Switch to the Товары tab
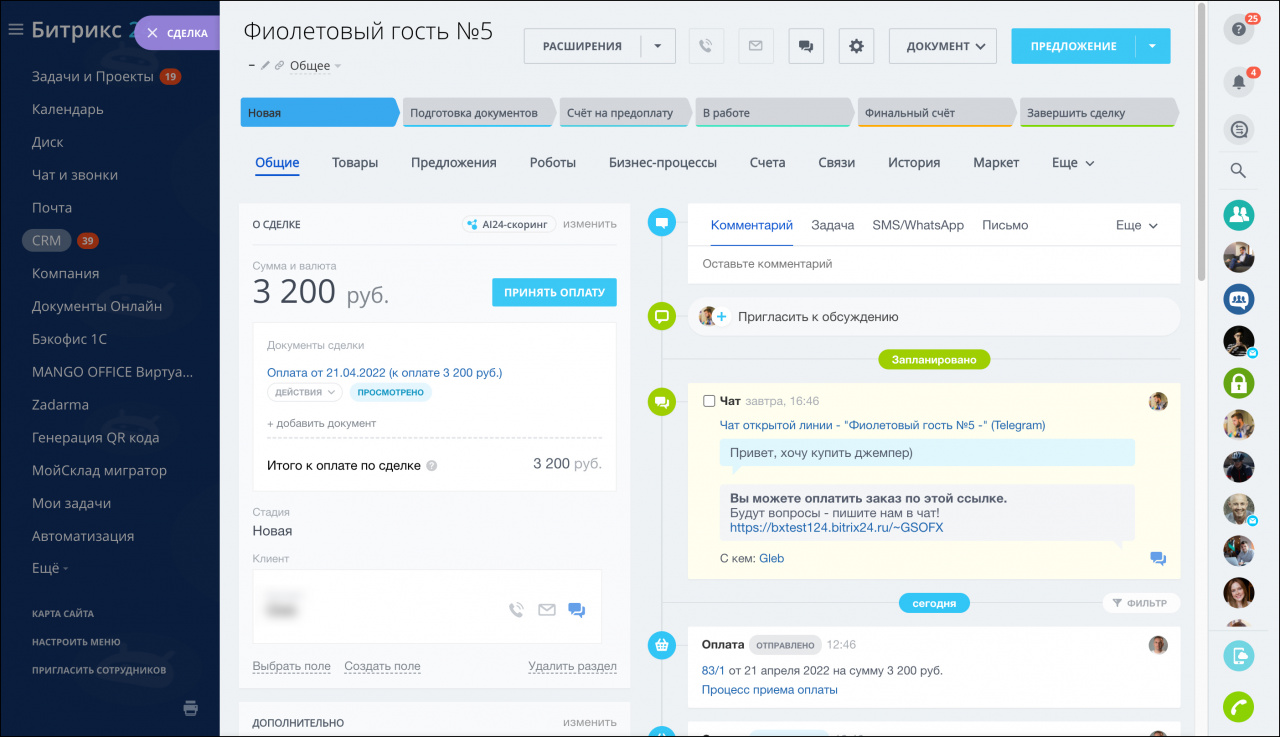Screen dimensions: 1280x737 click(x=355, y=163)
